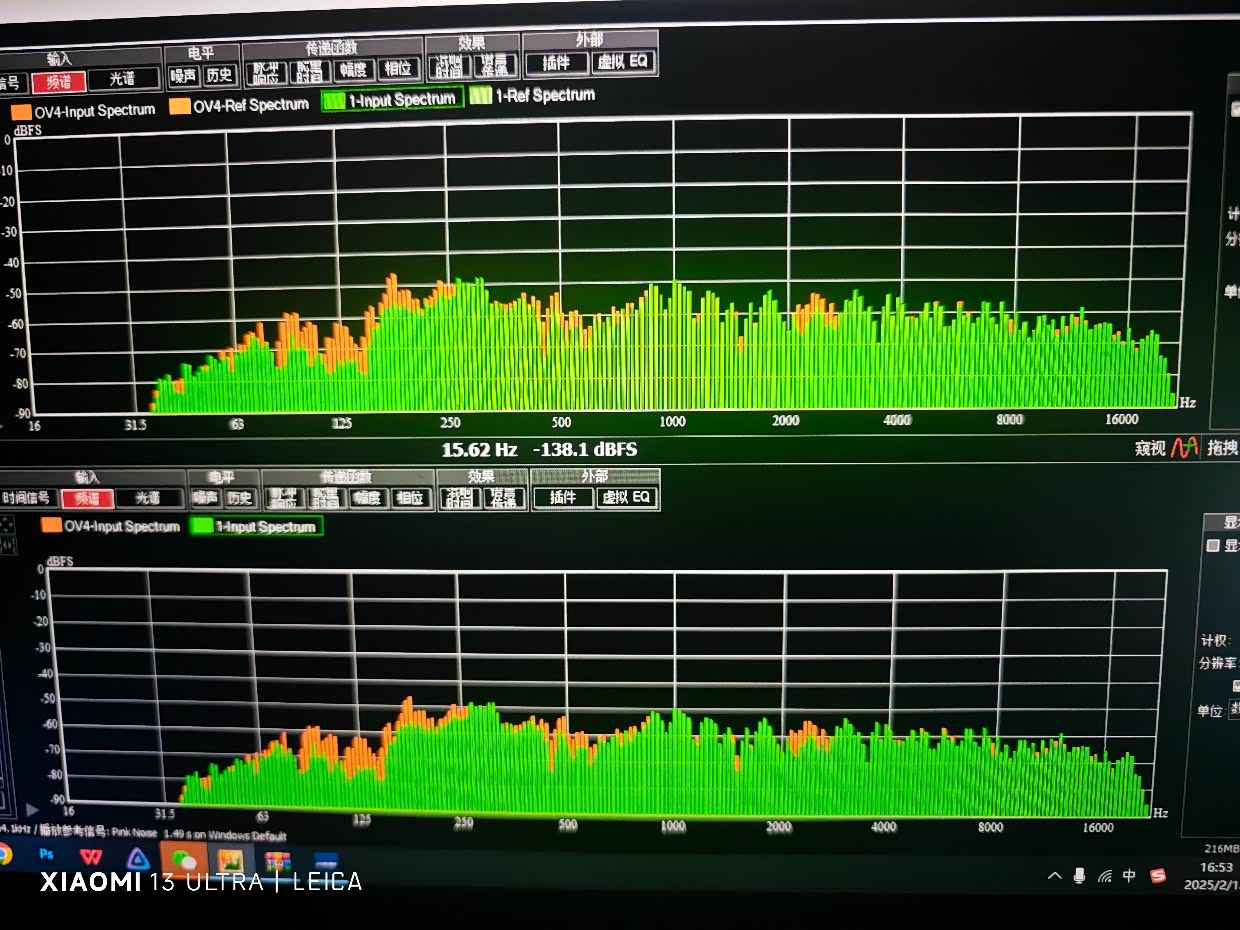Click the network tray icon
This screenshot has width=1240, height=930.
1104,876
